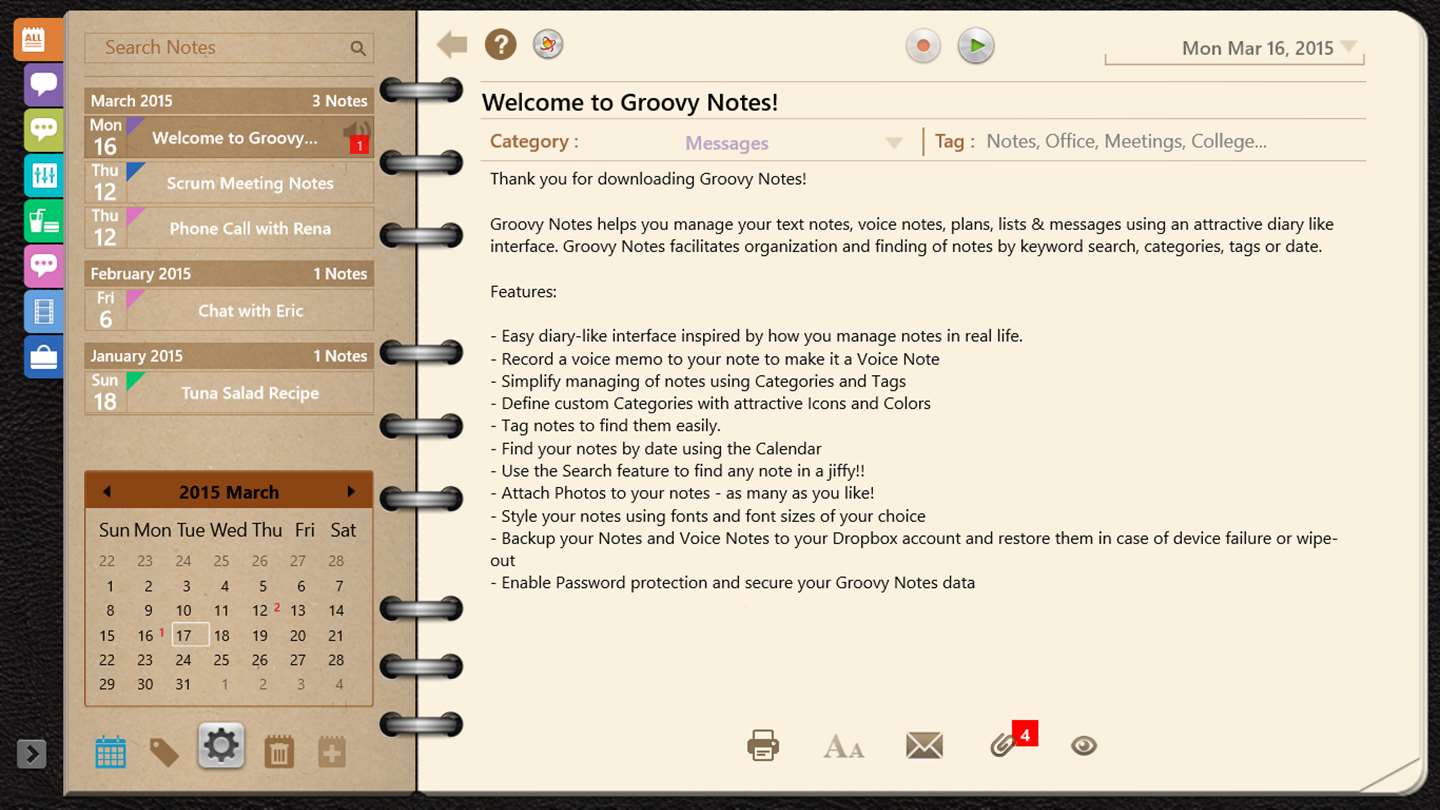Open attachments with the paperclip icon
The image size is (1440, 810).
pos(1003,745)
